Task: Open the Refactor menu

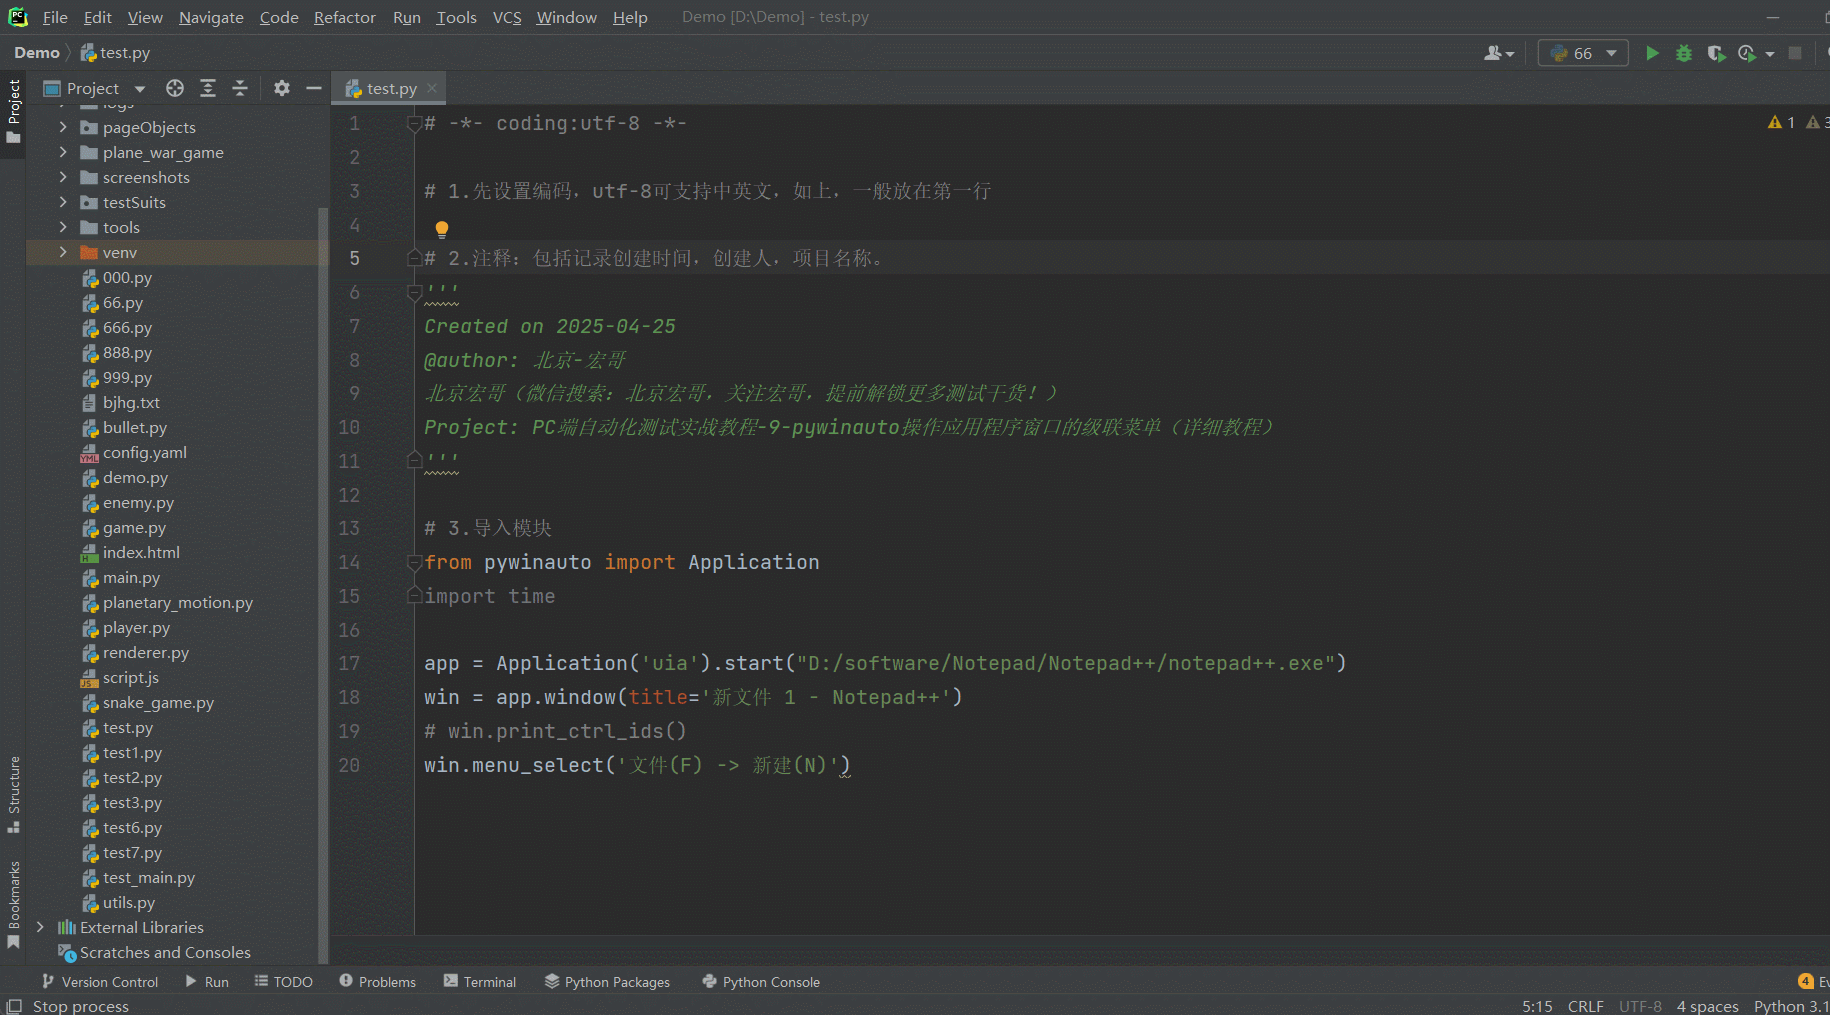Action: coord(344,17)
